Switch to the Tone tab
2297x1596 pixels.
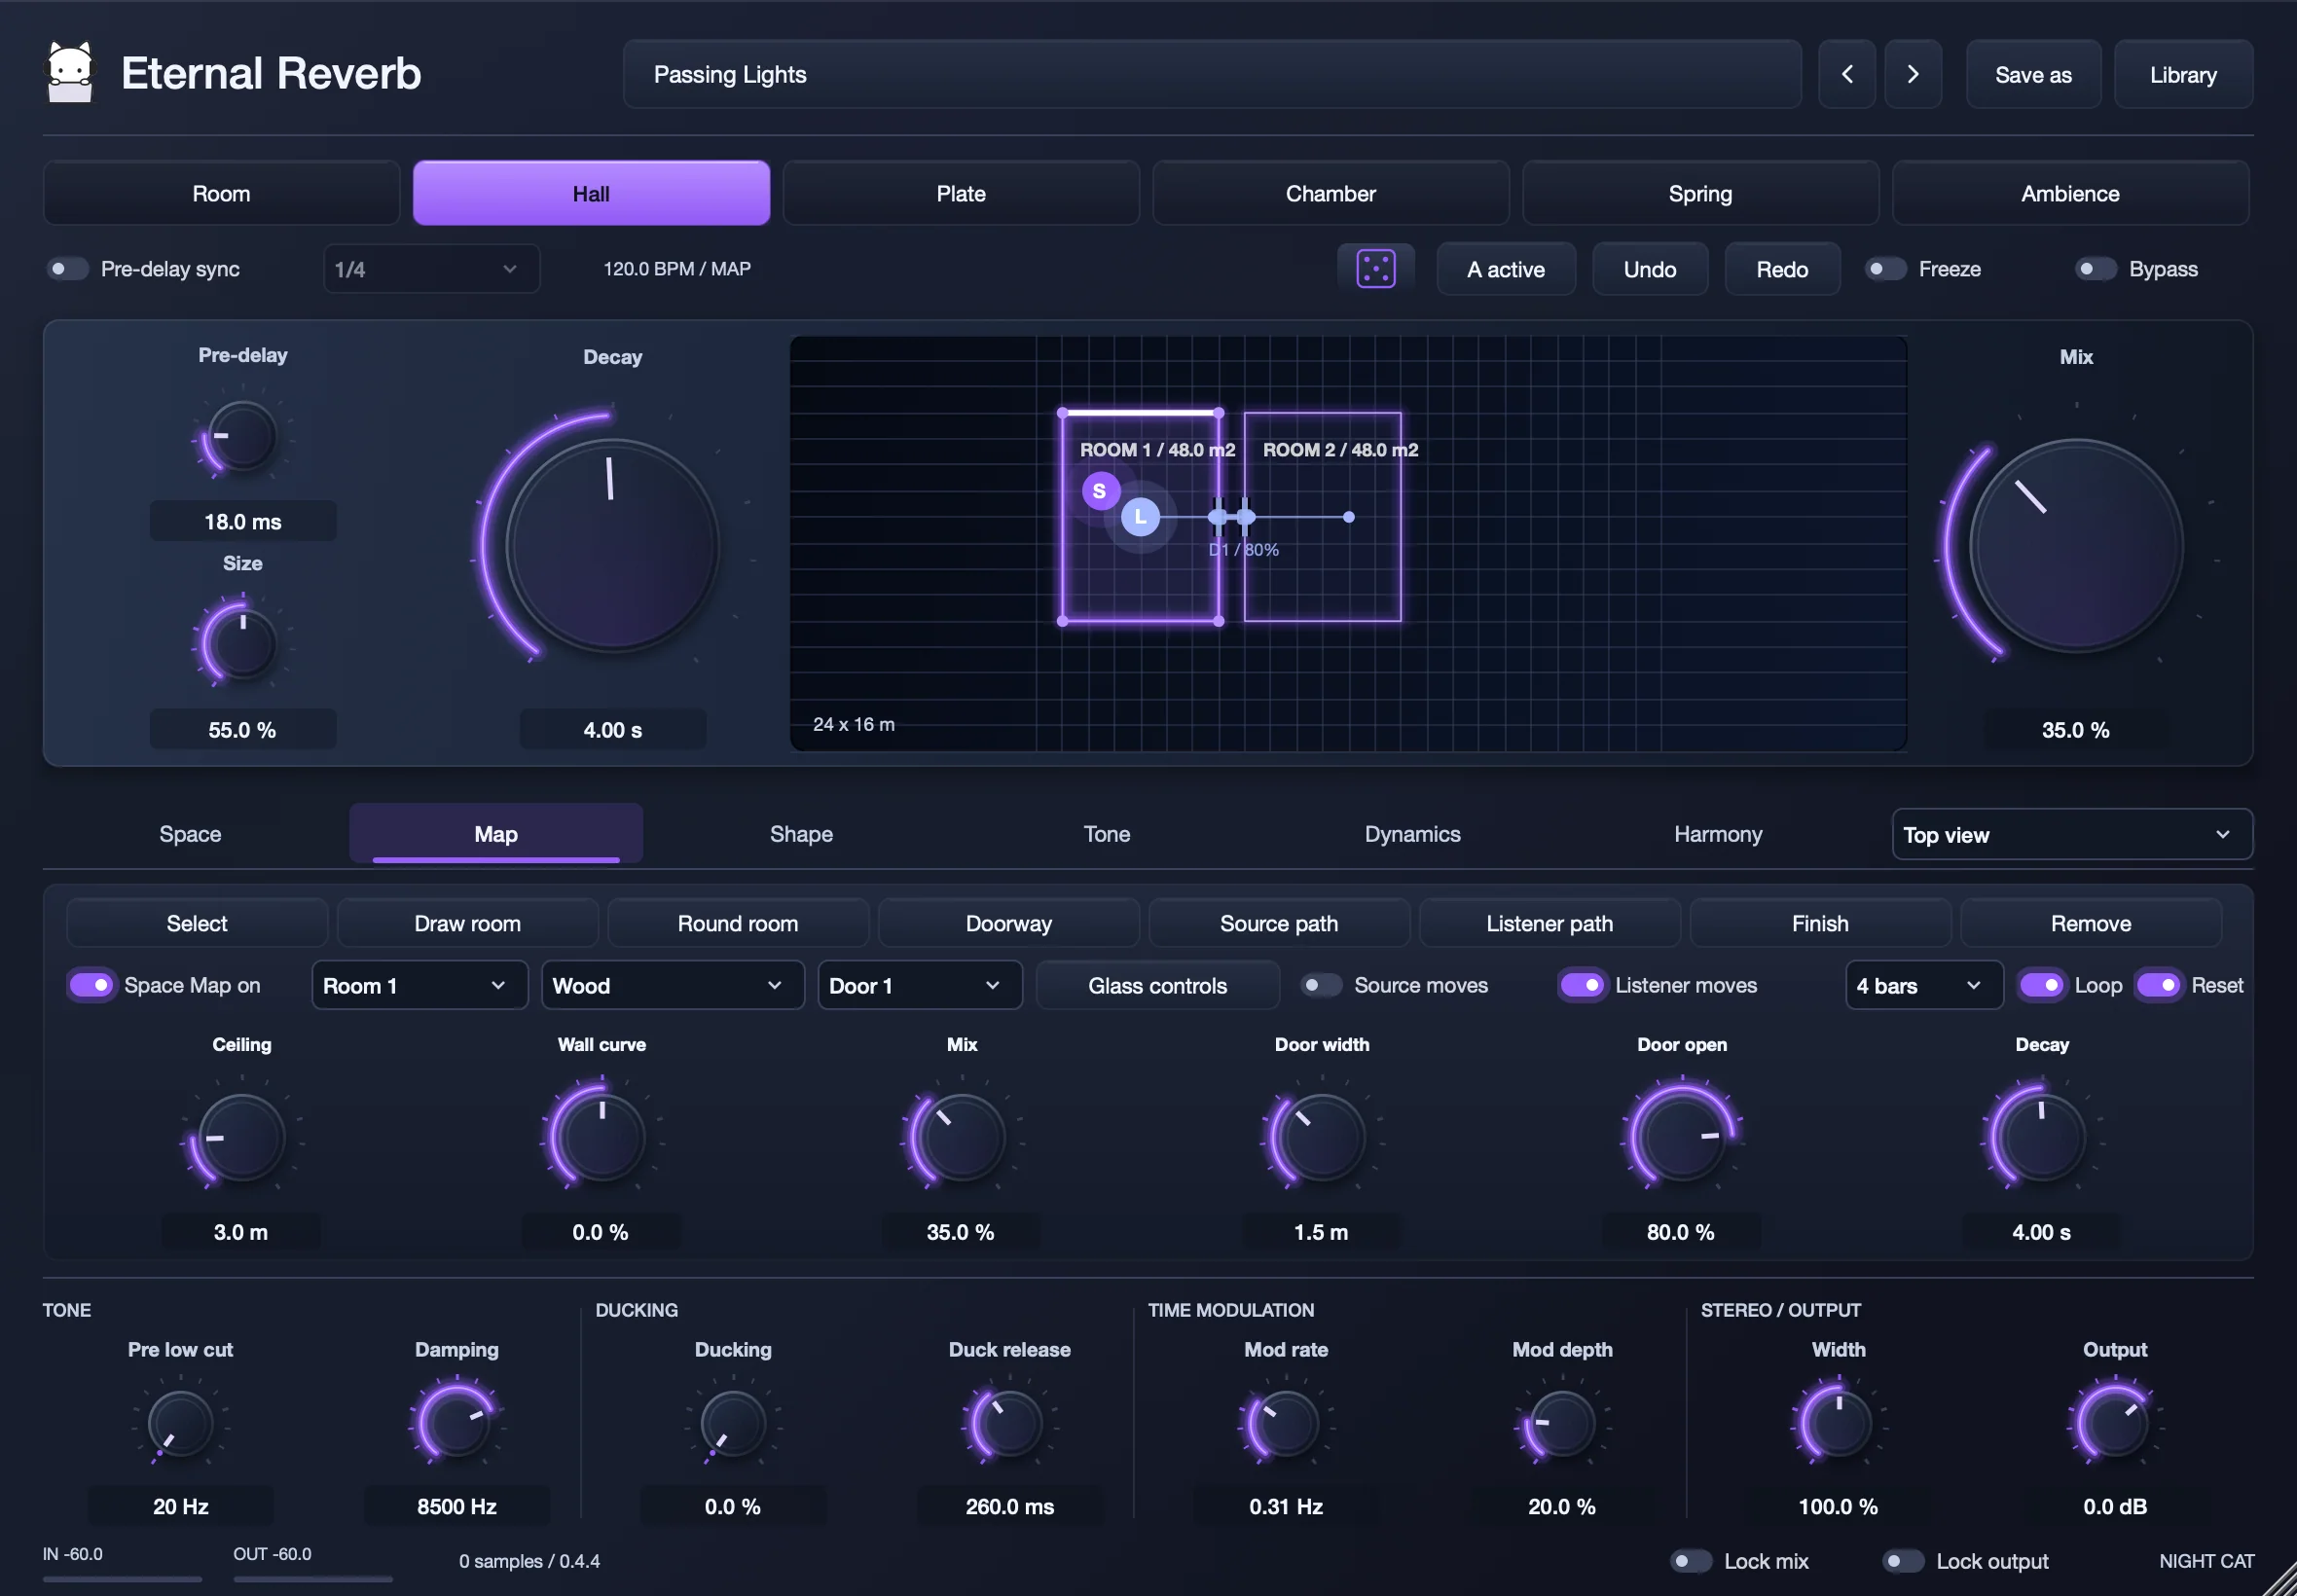point(1106,834)
